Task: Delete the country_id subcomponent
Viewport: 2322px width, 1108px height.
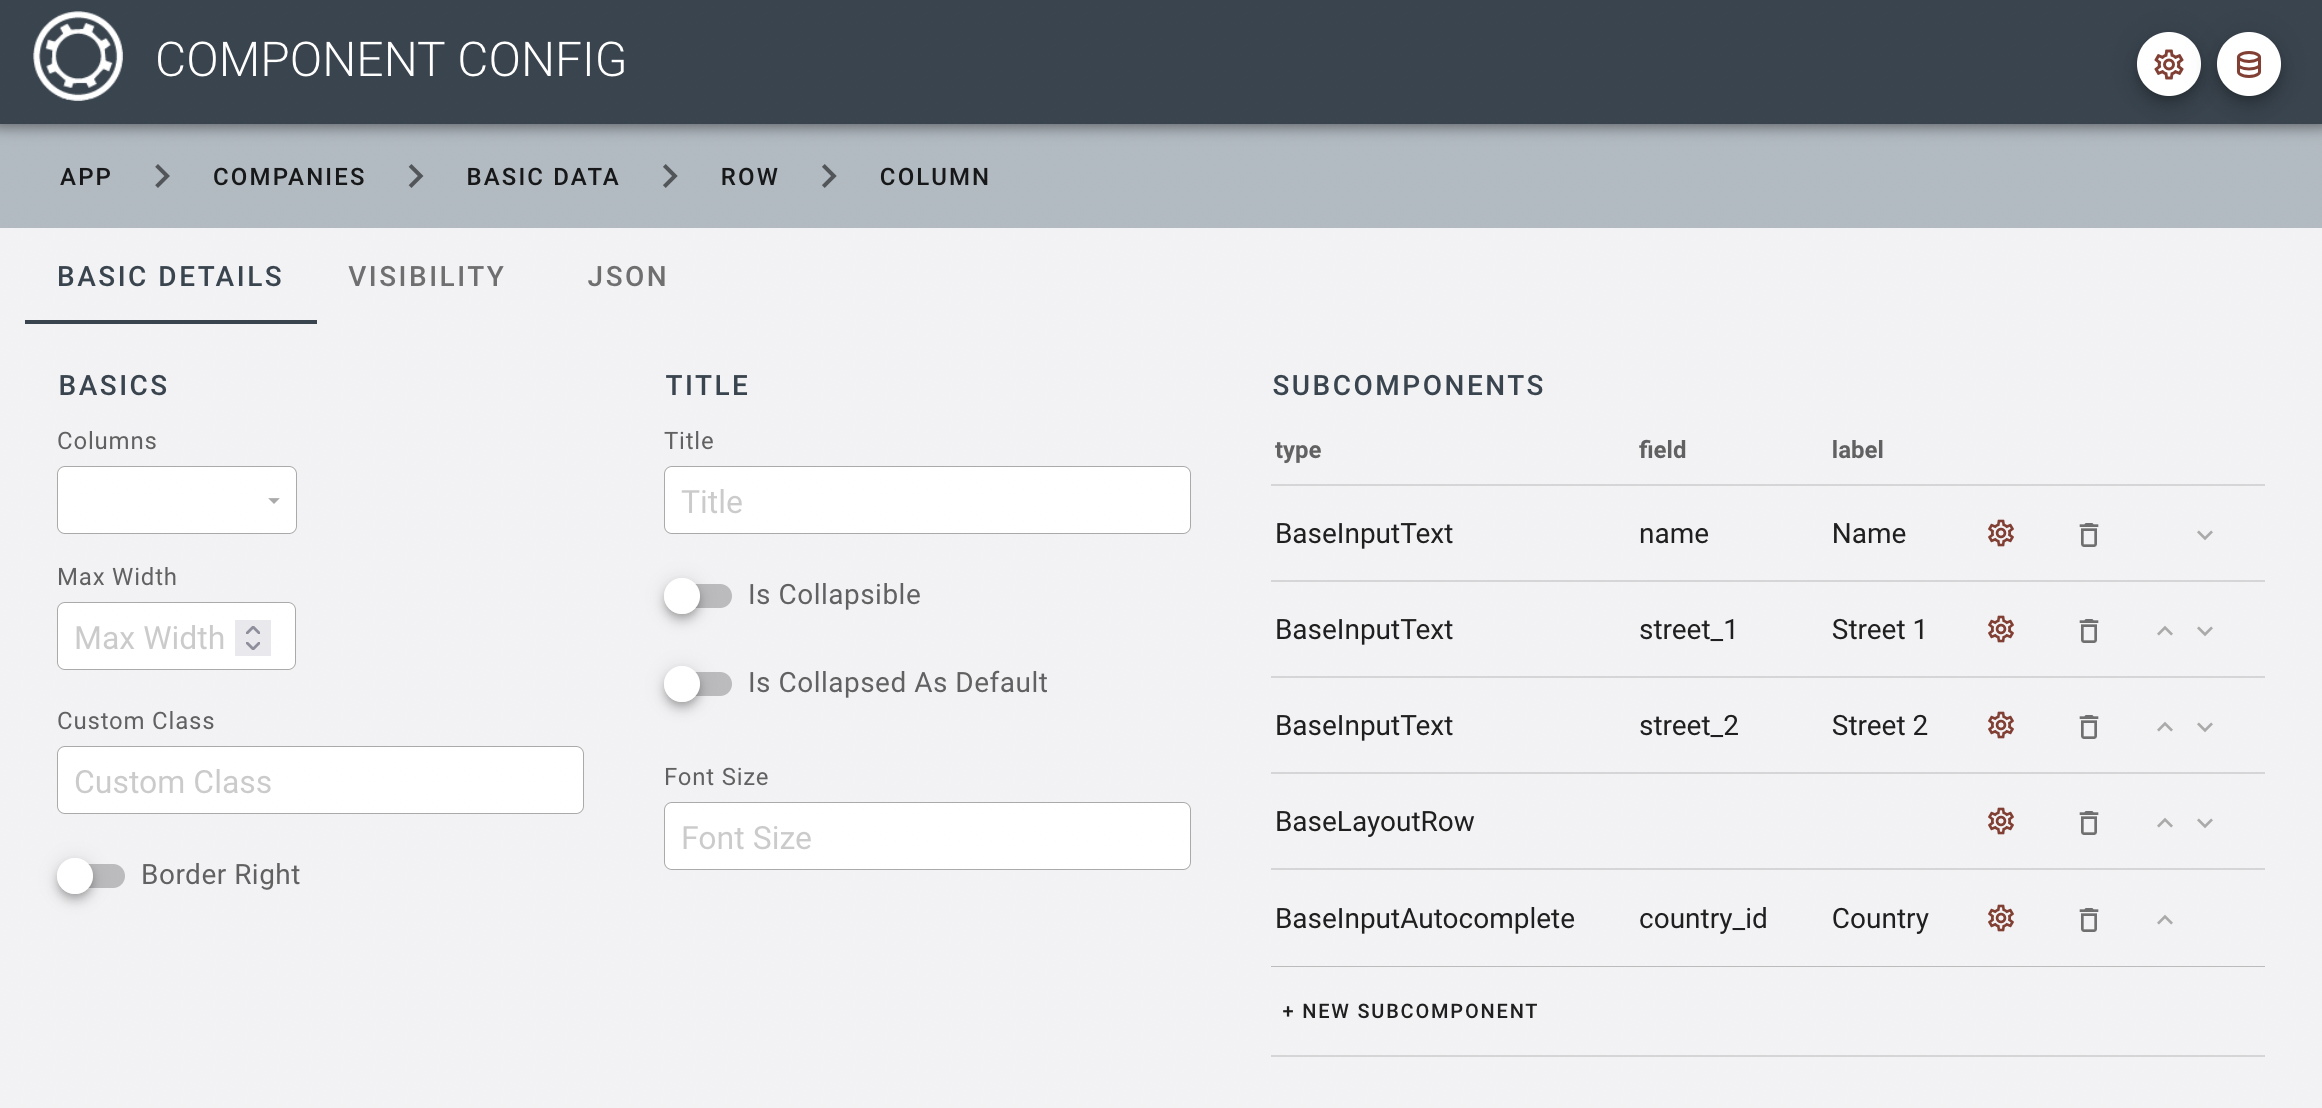Action: point(2088,919)
